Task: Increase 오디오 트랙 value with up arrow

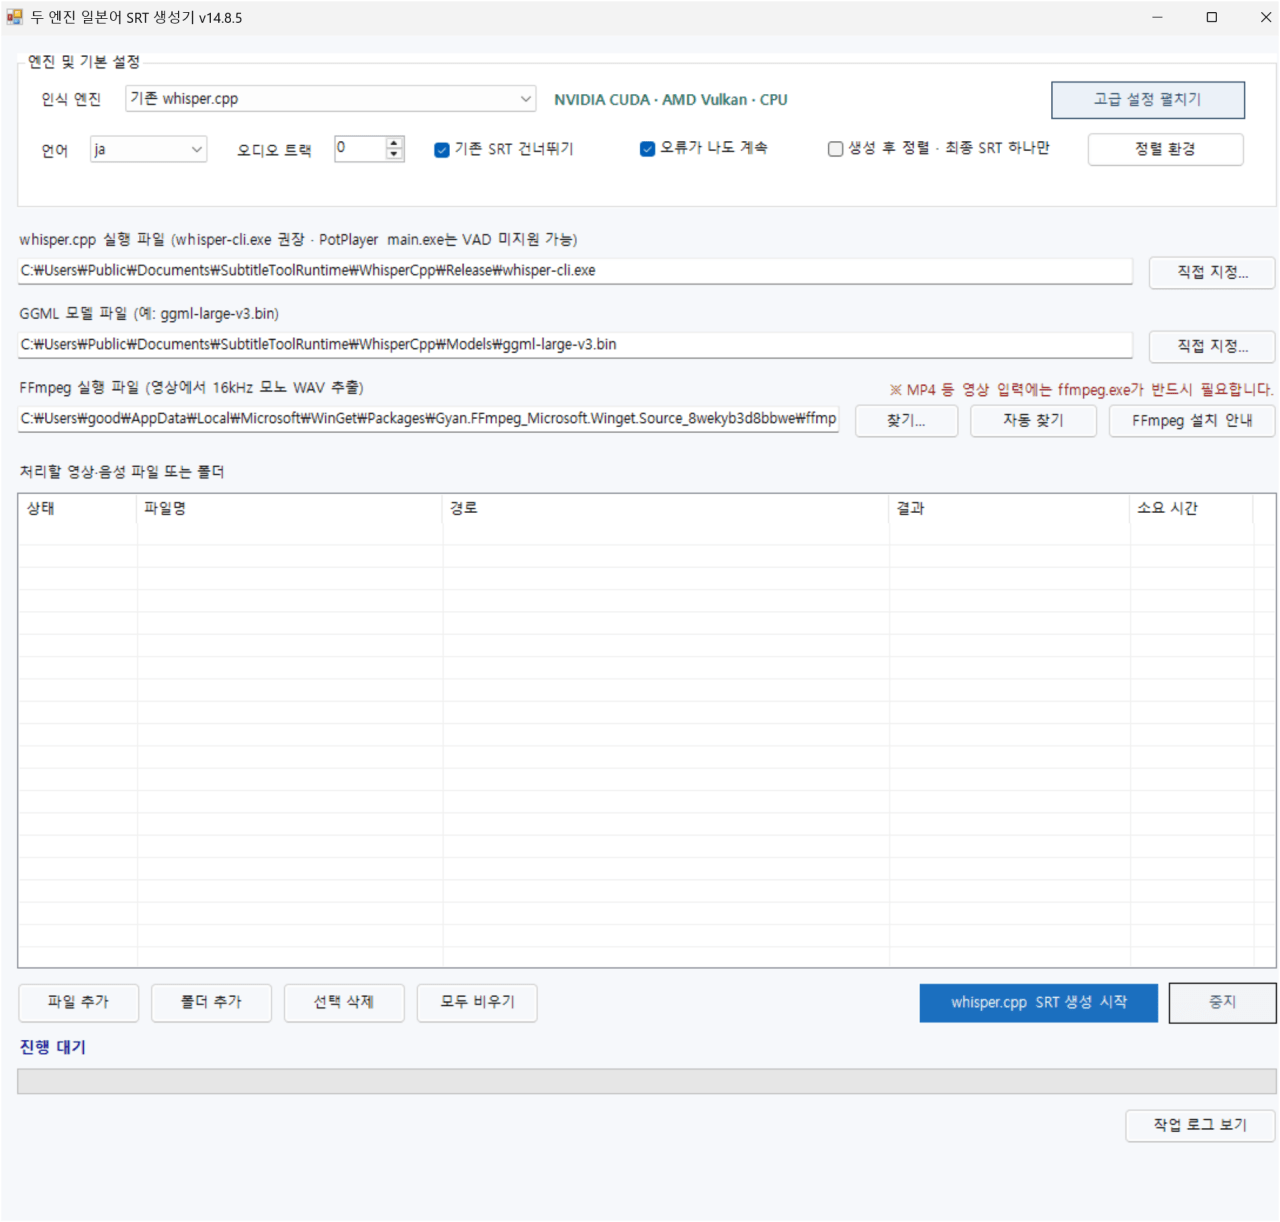Action: [395, 143]
